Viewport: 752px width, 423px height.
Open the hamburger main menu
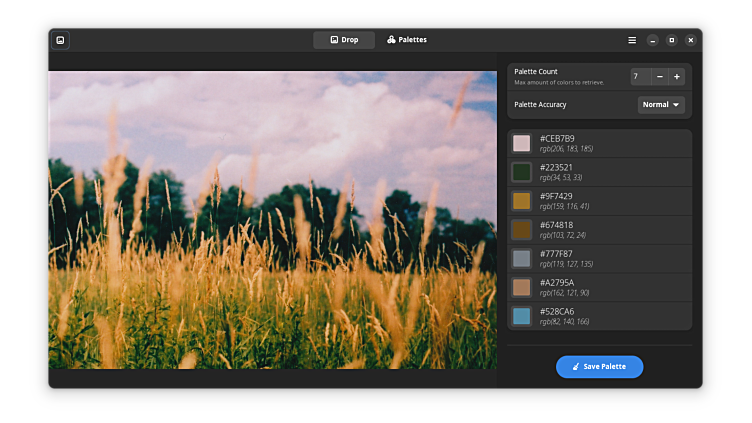[x=632, y=40]
